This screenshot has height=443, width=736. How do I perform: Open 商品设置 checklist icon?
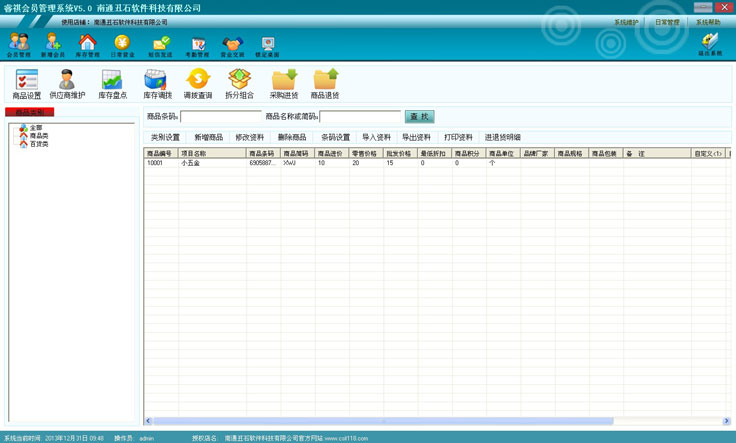pos(27,84)
